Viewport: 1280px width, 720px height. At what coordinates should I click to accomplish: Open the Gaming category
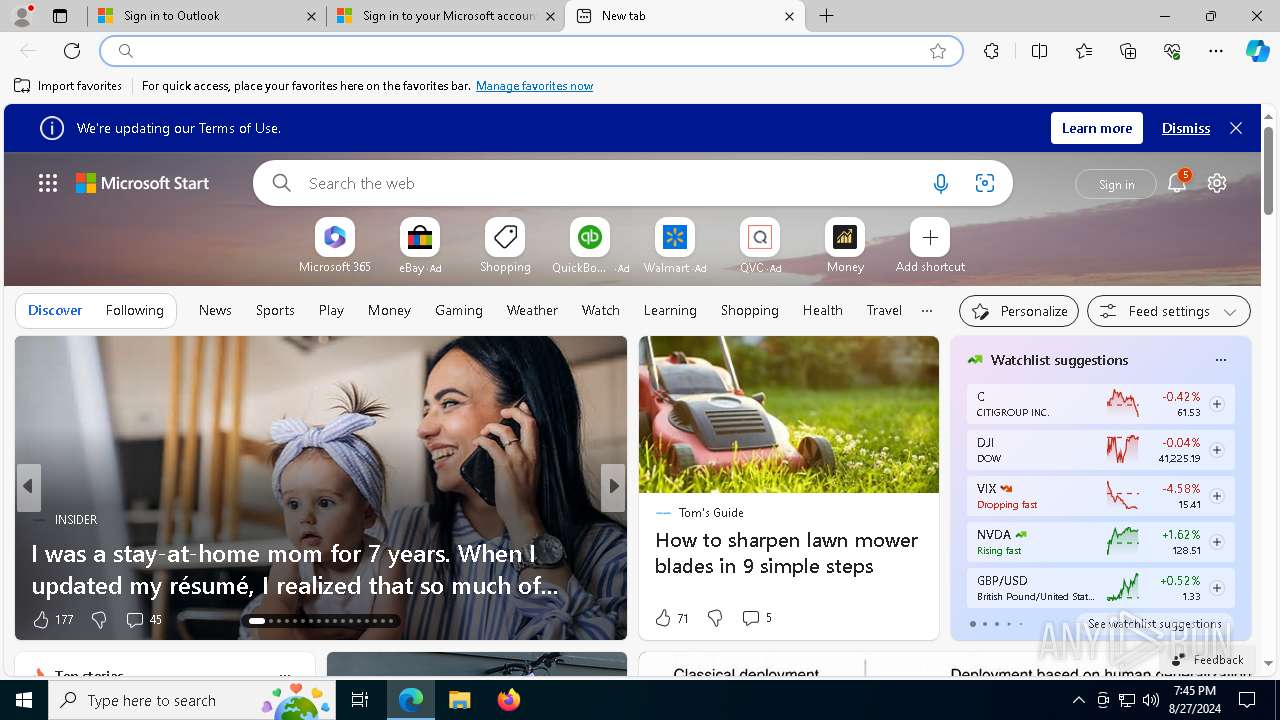point(459,310)
